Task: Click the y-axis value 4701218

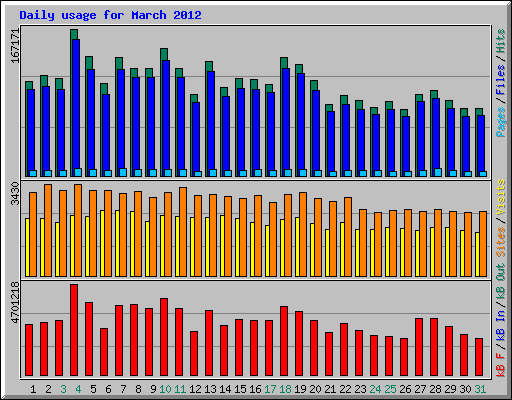Action: (15, 302)
